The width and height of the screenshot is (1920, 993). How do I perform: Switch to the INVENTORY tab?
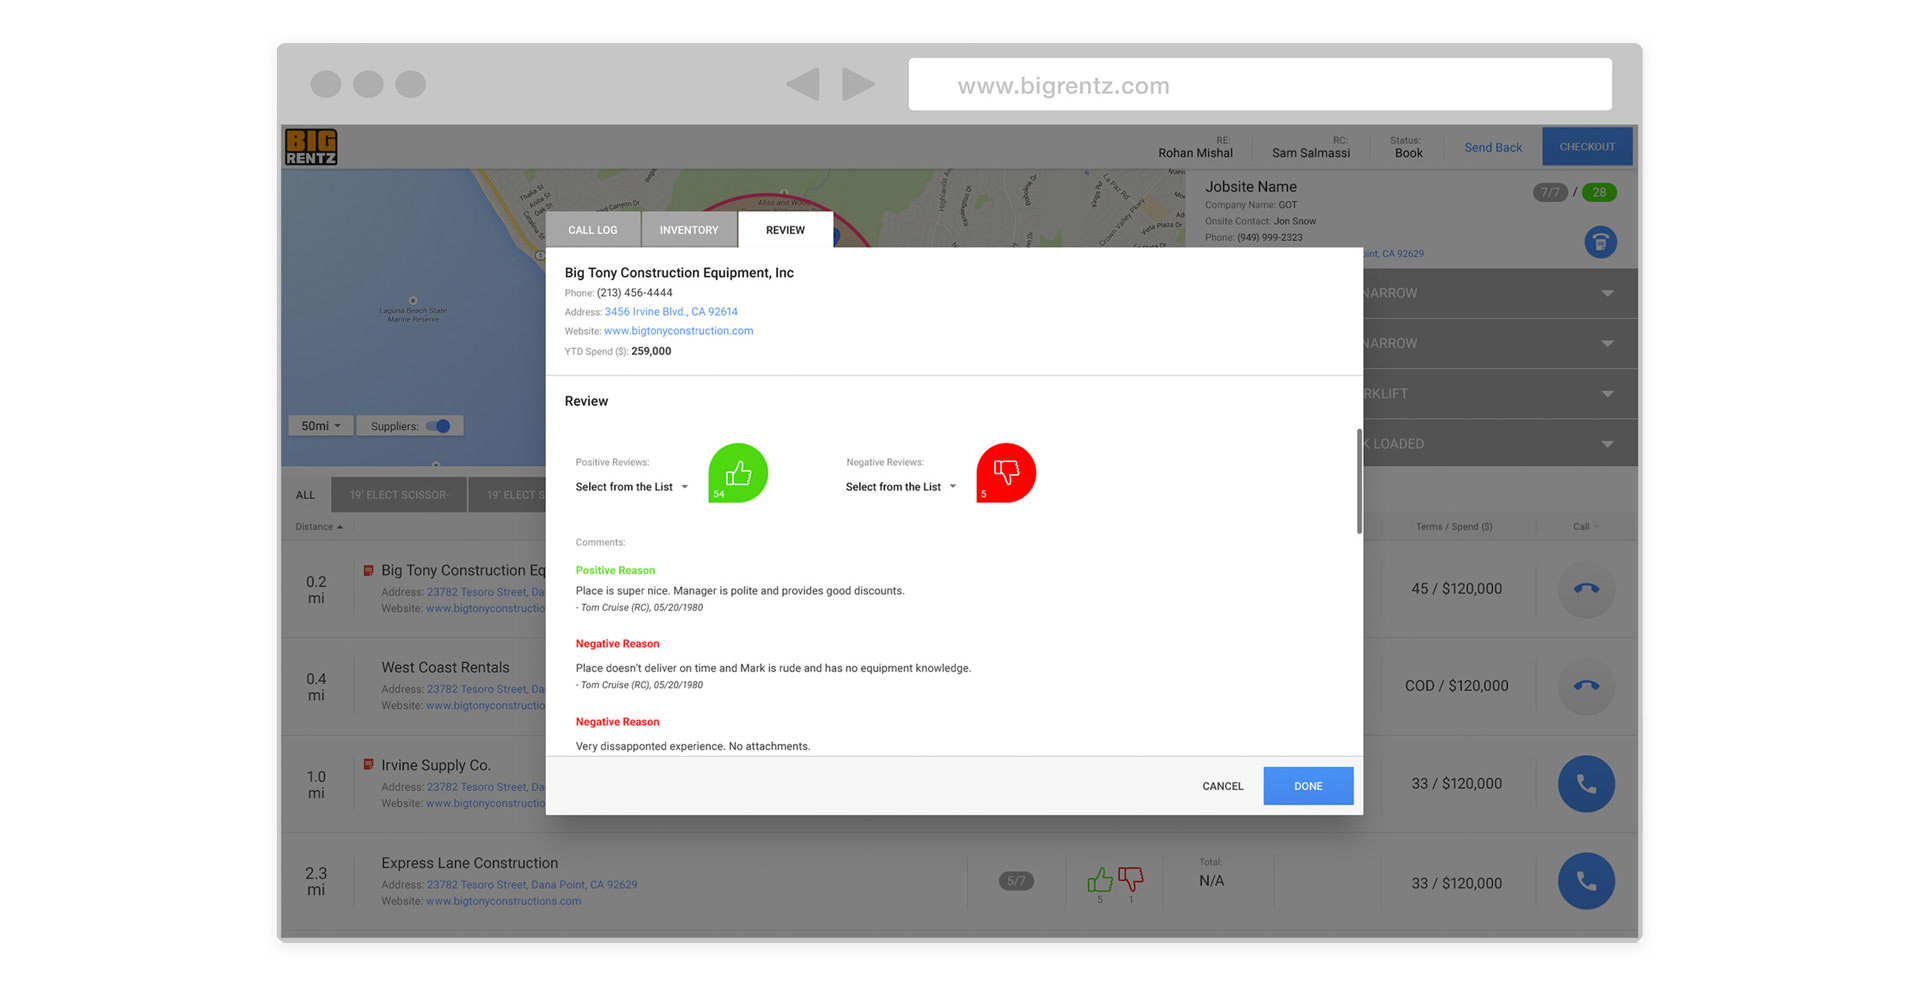click(689, 230)
